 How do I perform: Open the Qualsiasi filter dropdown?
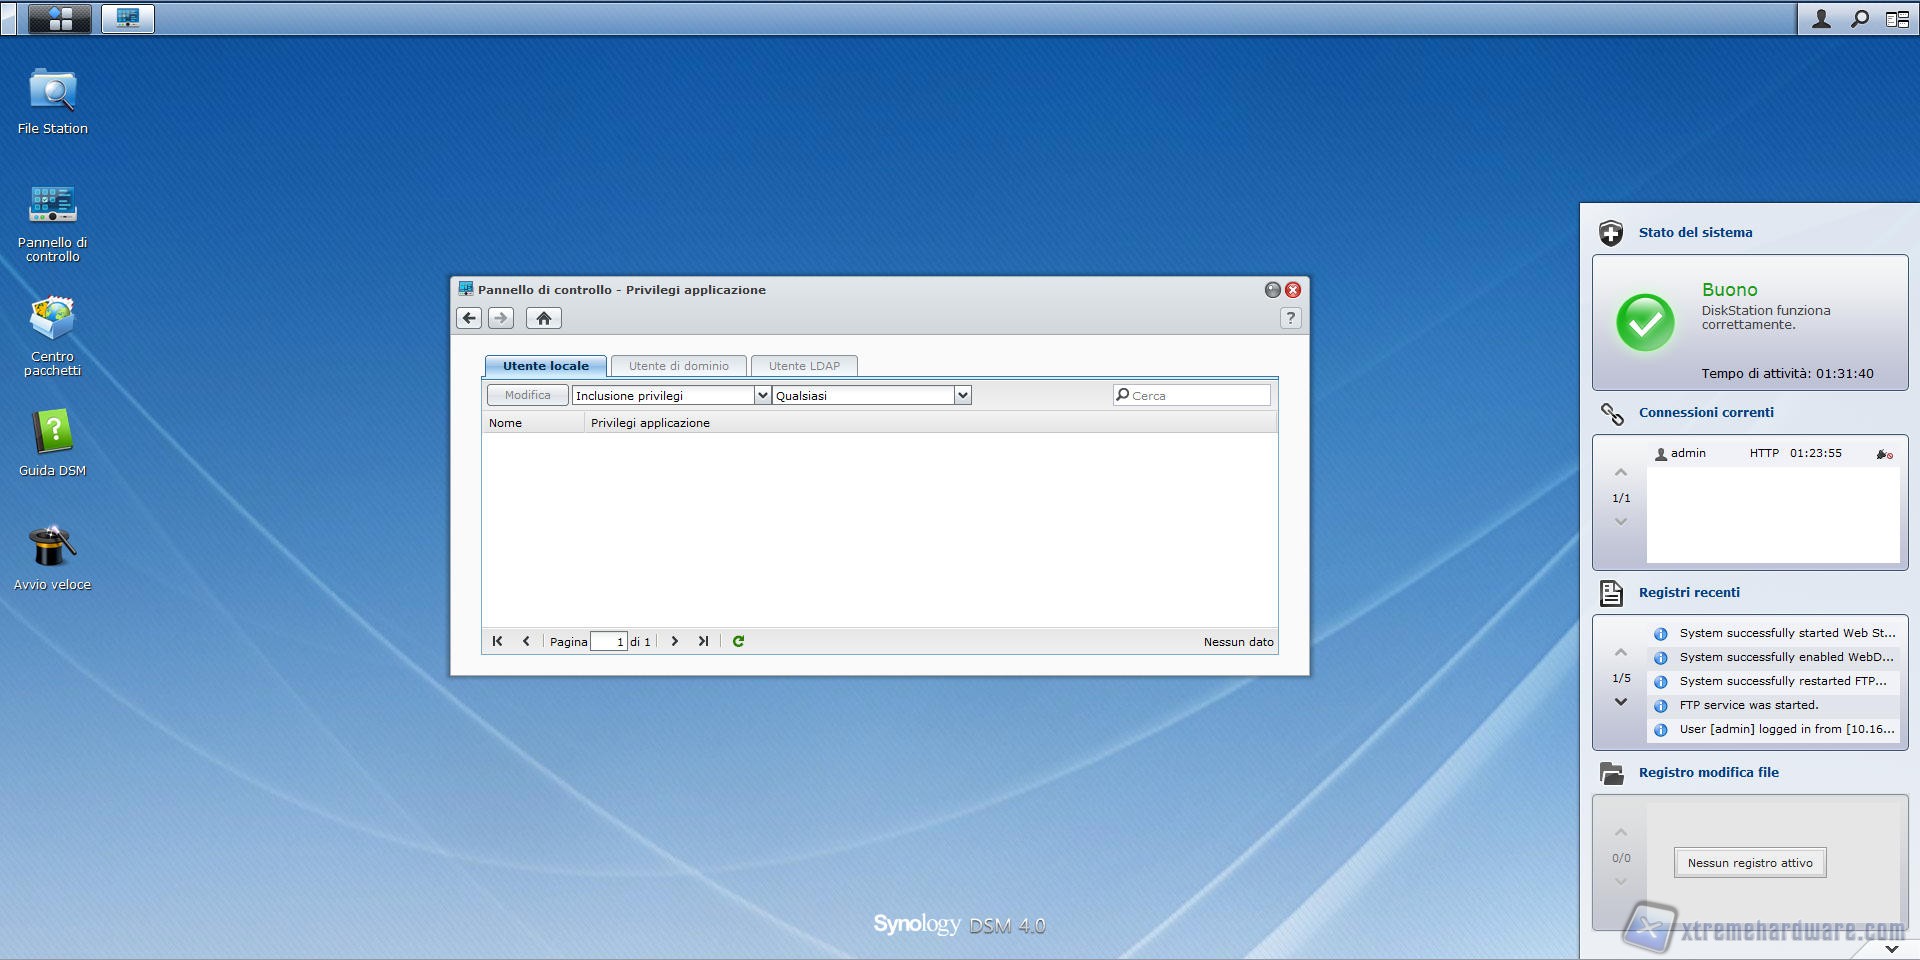click(x=962, y=395)
